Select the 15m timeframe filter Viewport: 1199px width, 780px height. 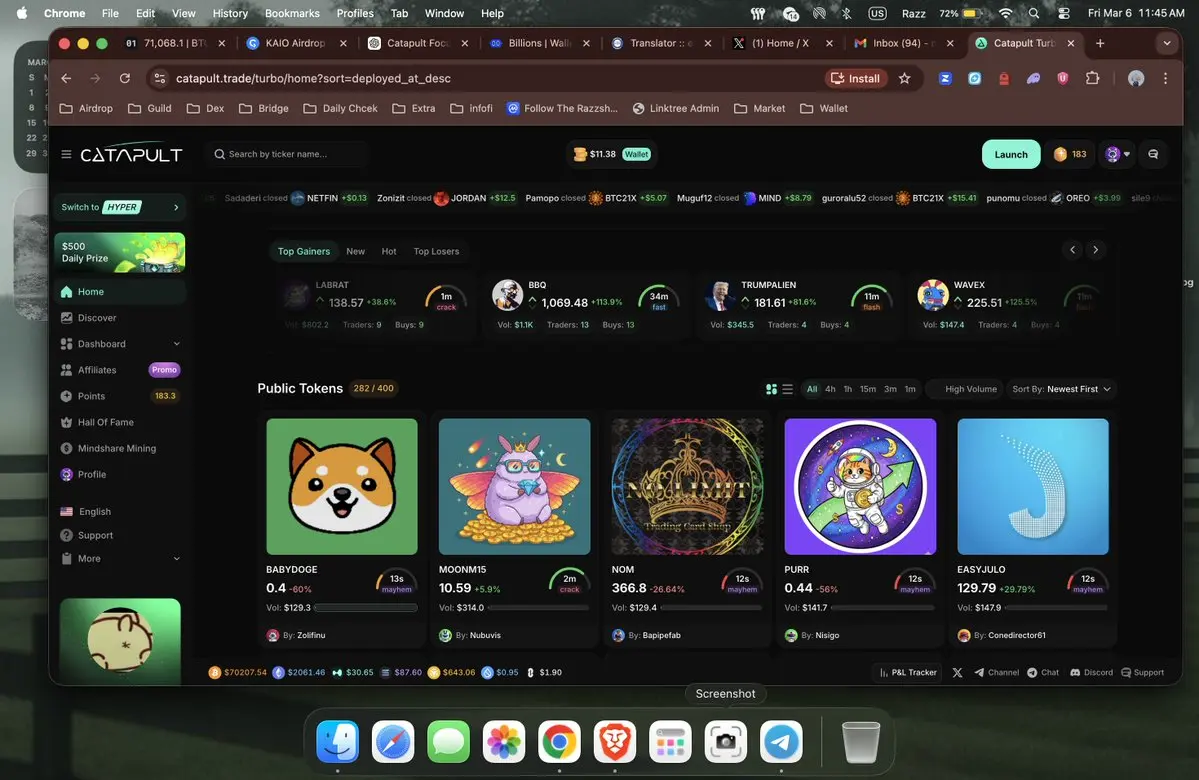pos(868,389)
